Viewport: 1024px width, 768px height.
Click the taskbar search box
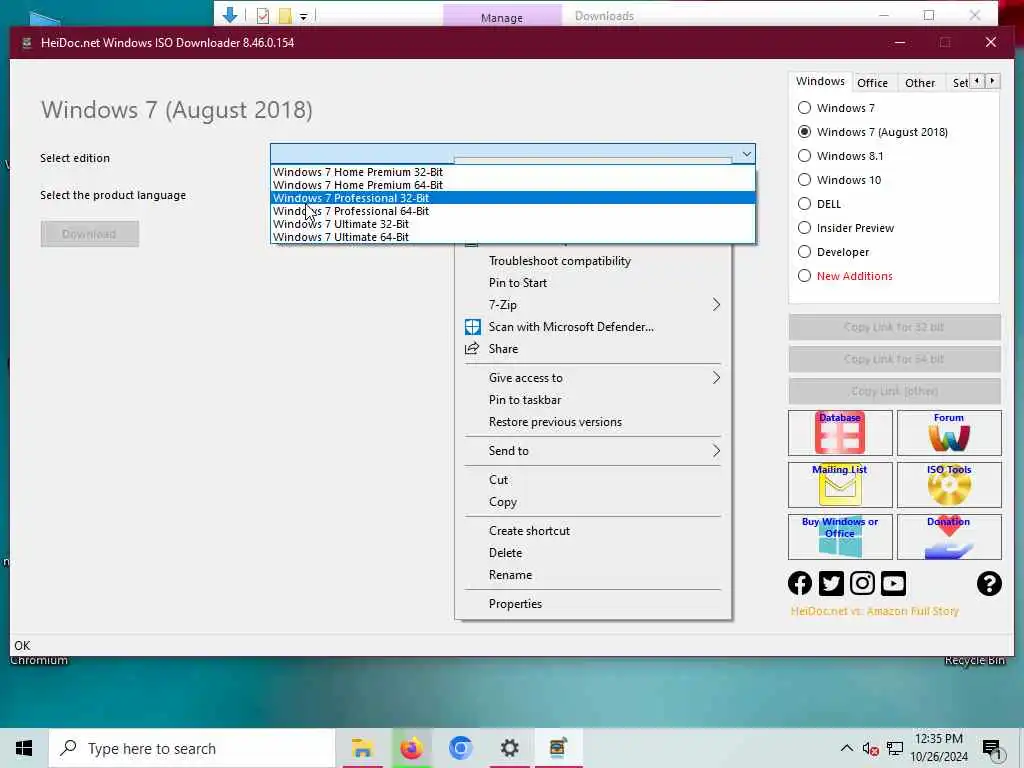(x=192, y=748)
